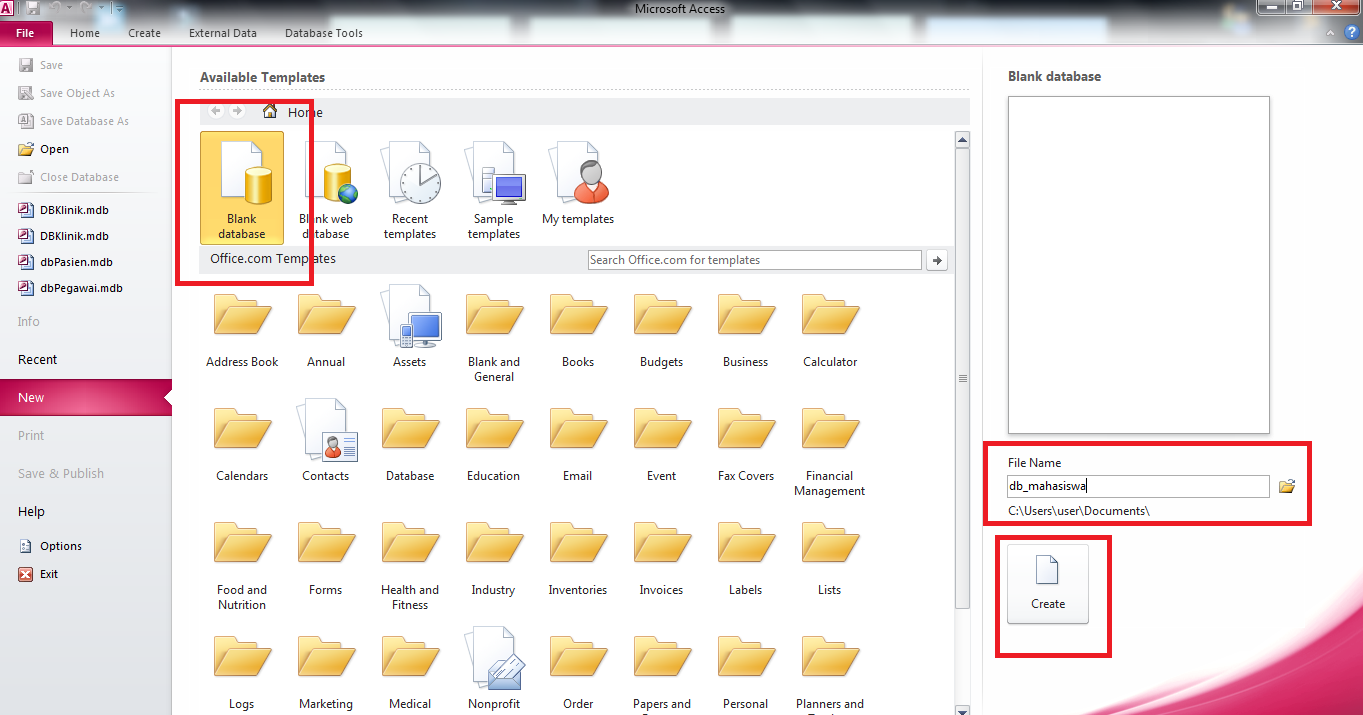
Task: Open recent file dbPasien.mdb
Action: [65, 262]
